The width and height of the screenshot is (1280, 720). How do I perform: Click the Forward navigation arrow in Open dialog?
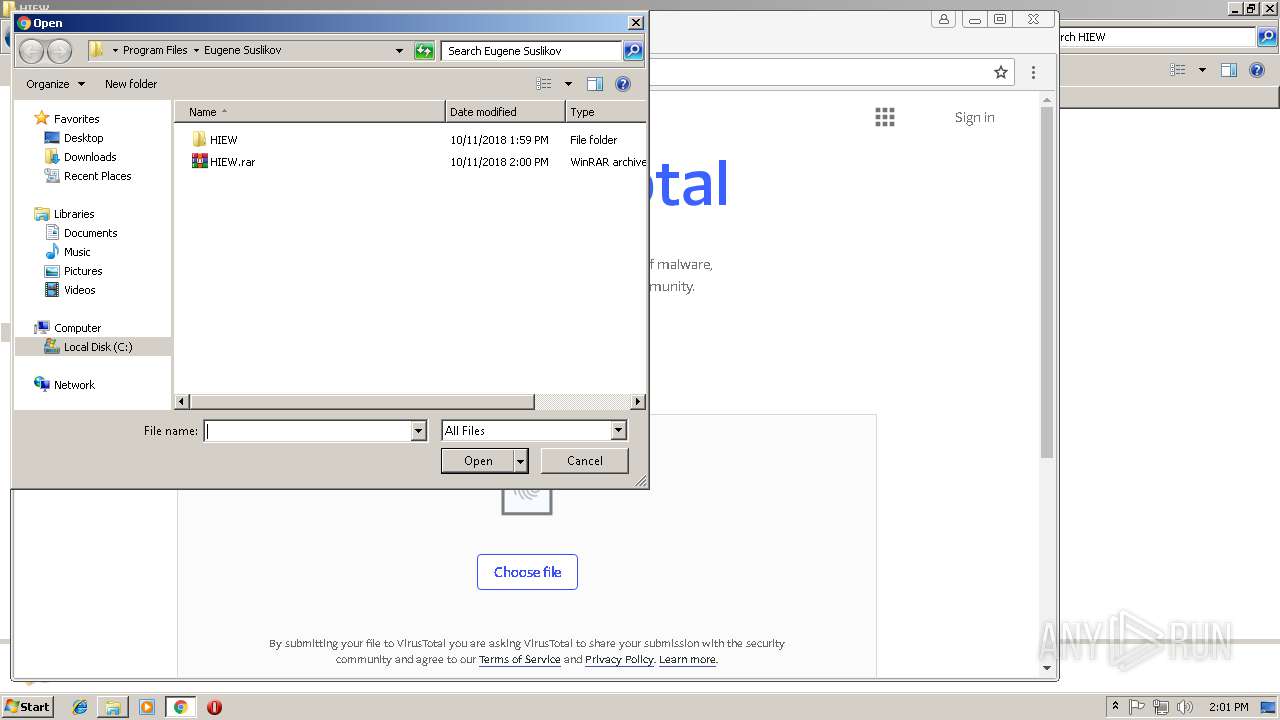59,51
